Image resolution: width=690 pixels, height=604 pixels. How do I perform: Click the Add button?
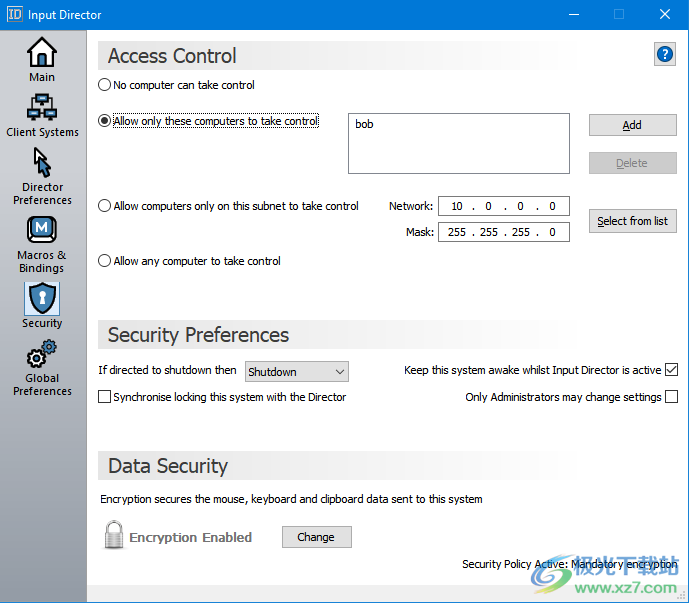tap(632, 125)
